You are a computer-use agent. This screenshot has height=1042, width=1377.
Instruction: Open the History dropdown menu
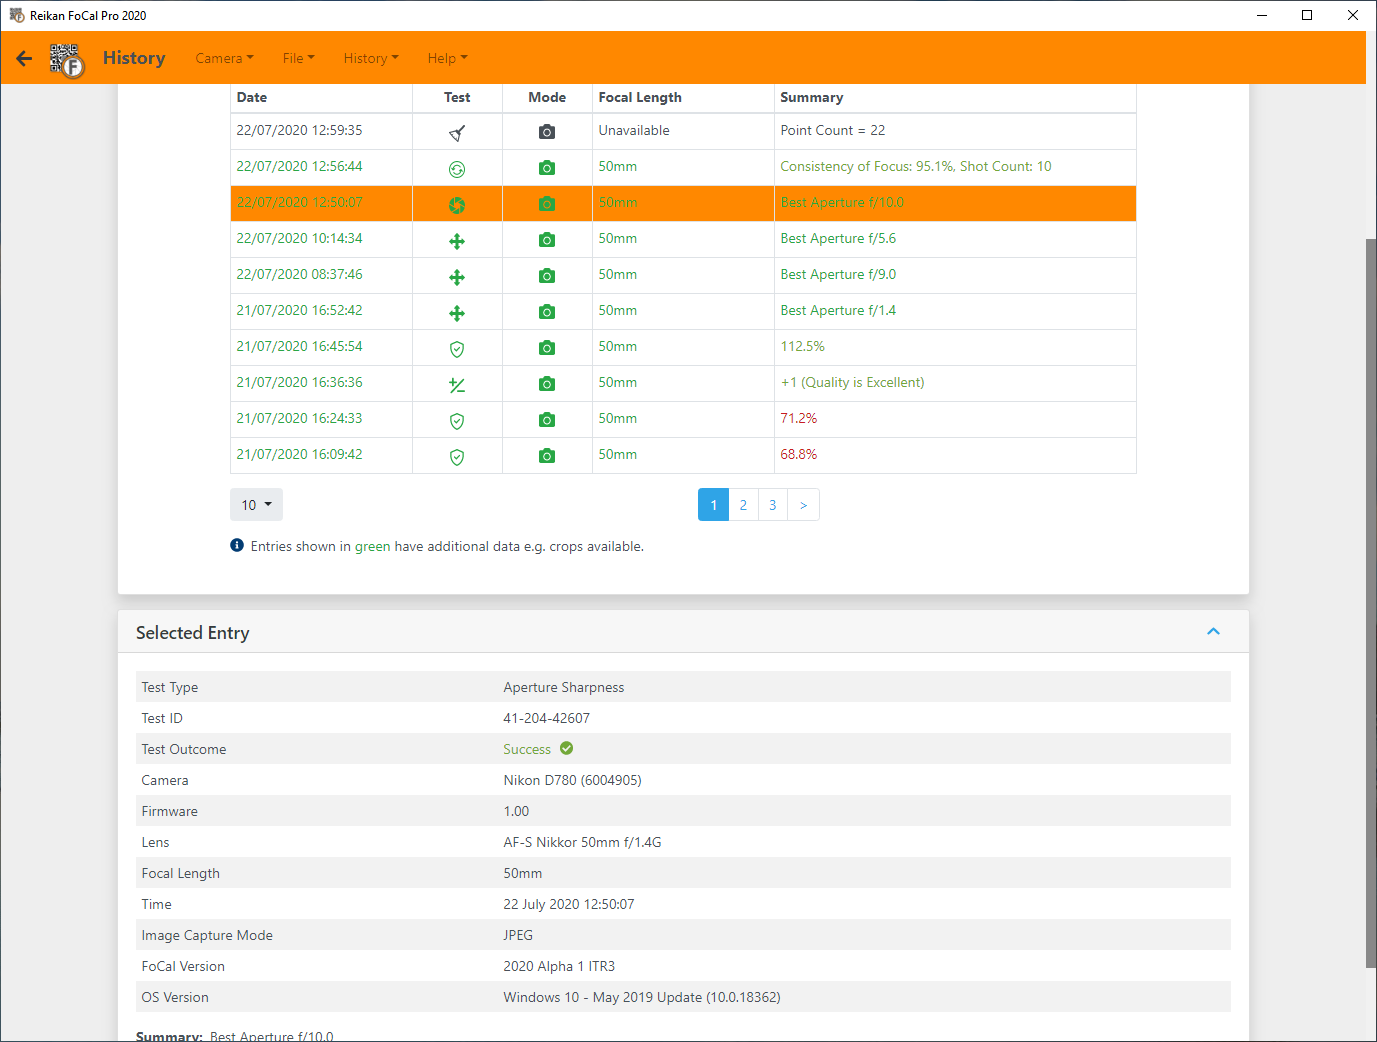[x=371, y=58]
